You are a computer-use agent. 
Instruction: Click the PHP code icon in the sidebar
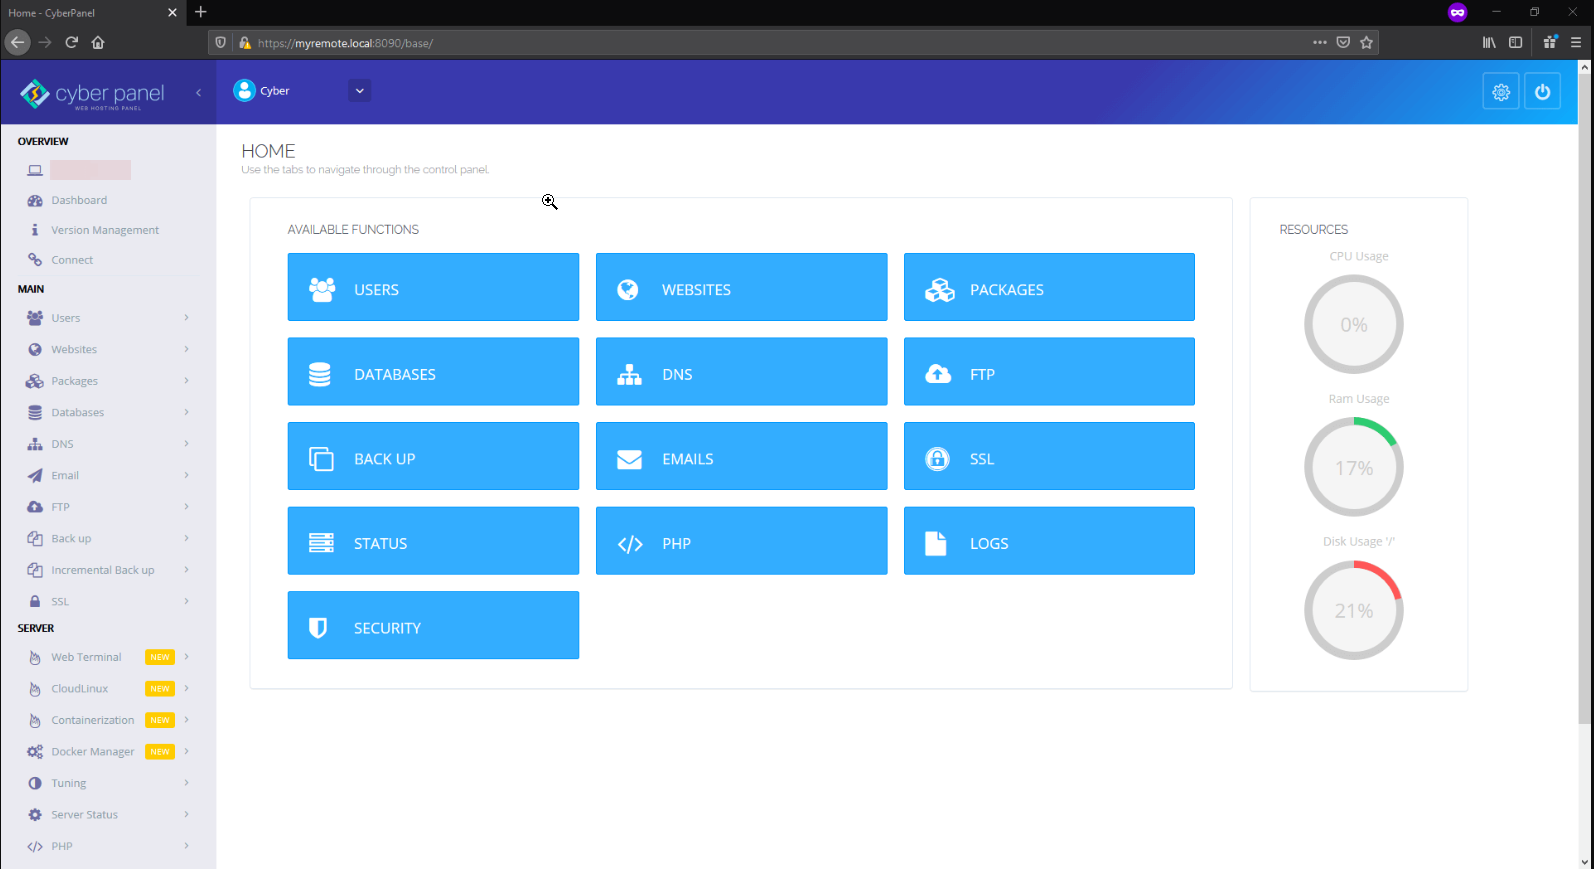click(x=35, y=846)
